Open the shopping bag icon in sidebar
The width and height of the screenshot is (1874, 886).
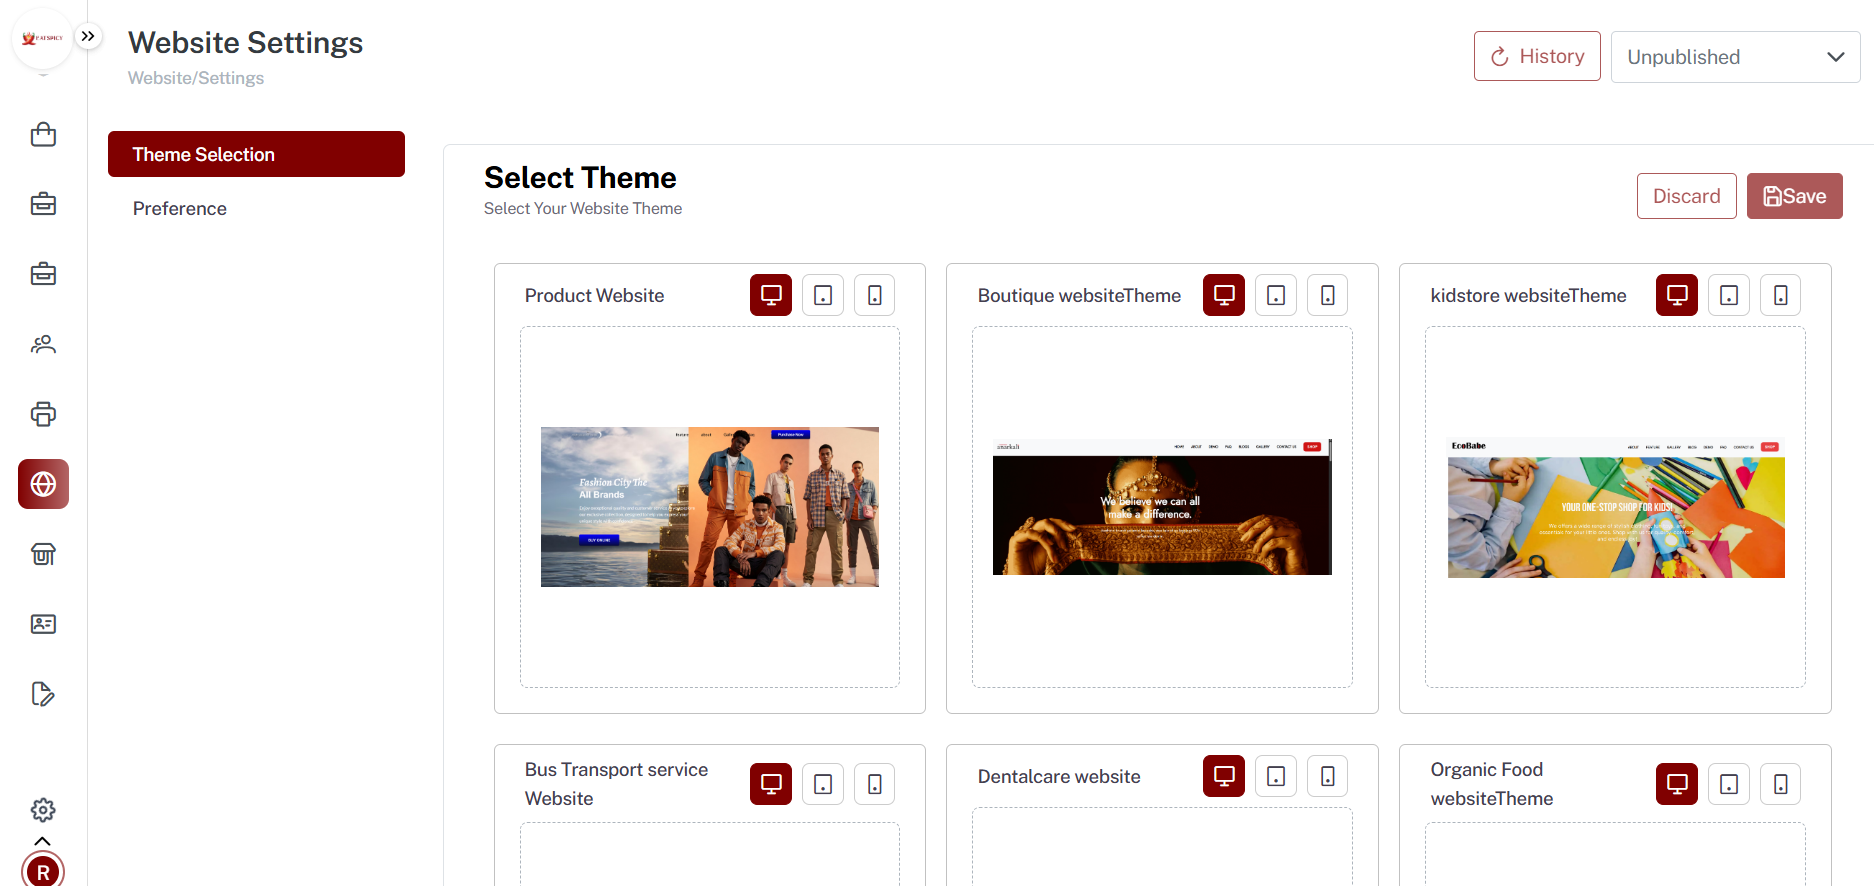43,134
